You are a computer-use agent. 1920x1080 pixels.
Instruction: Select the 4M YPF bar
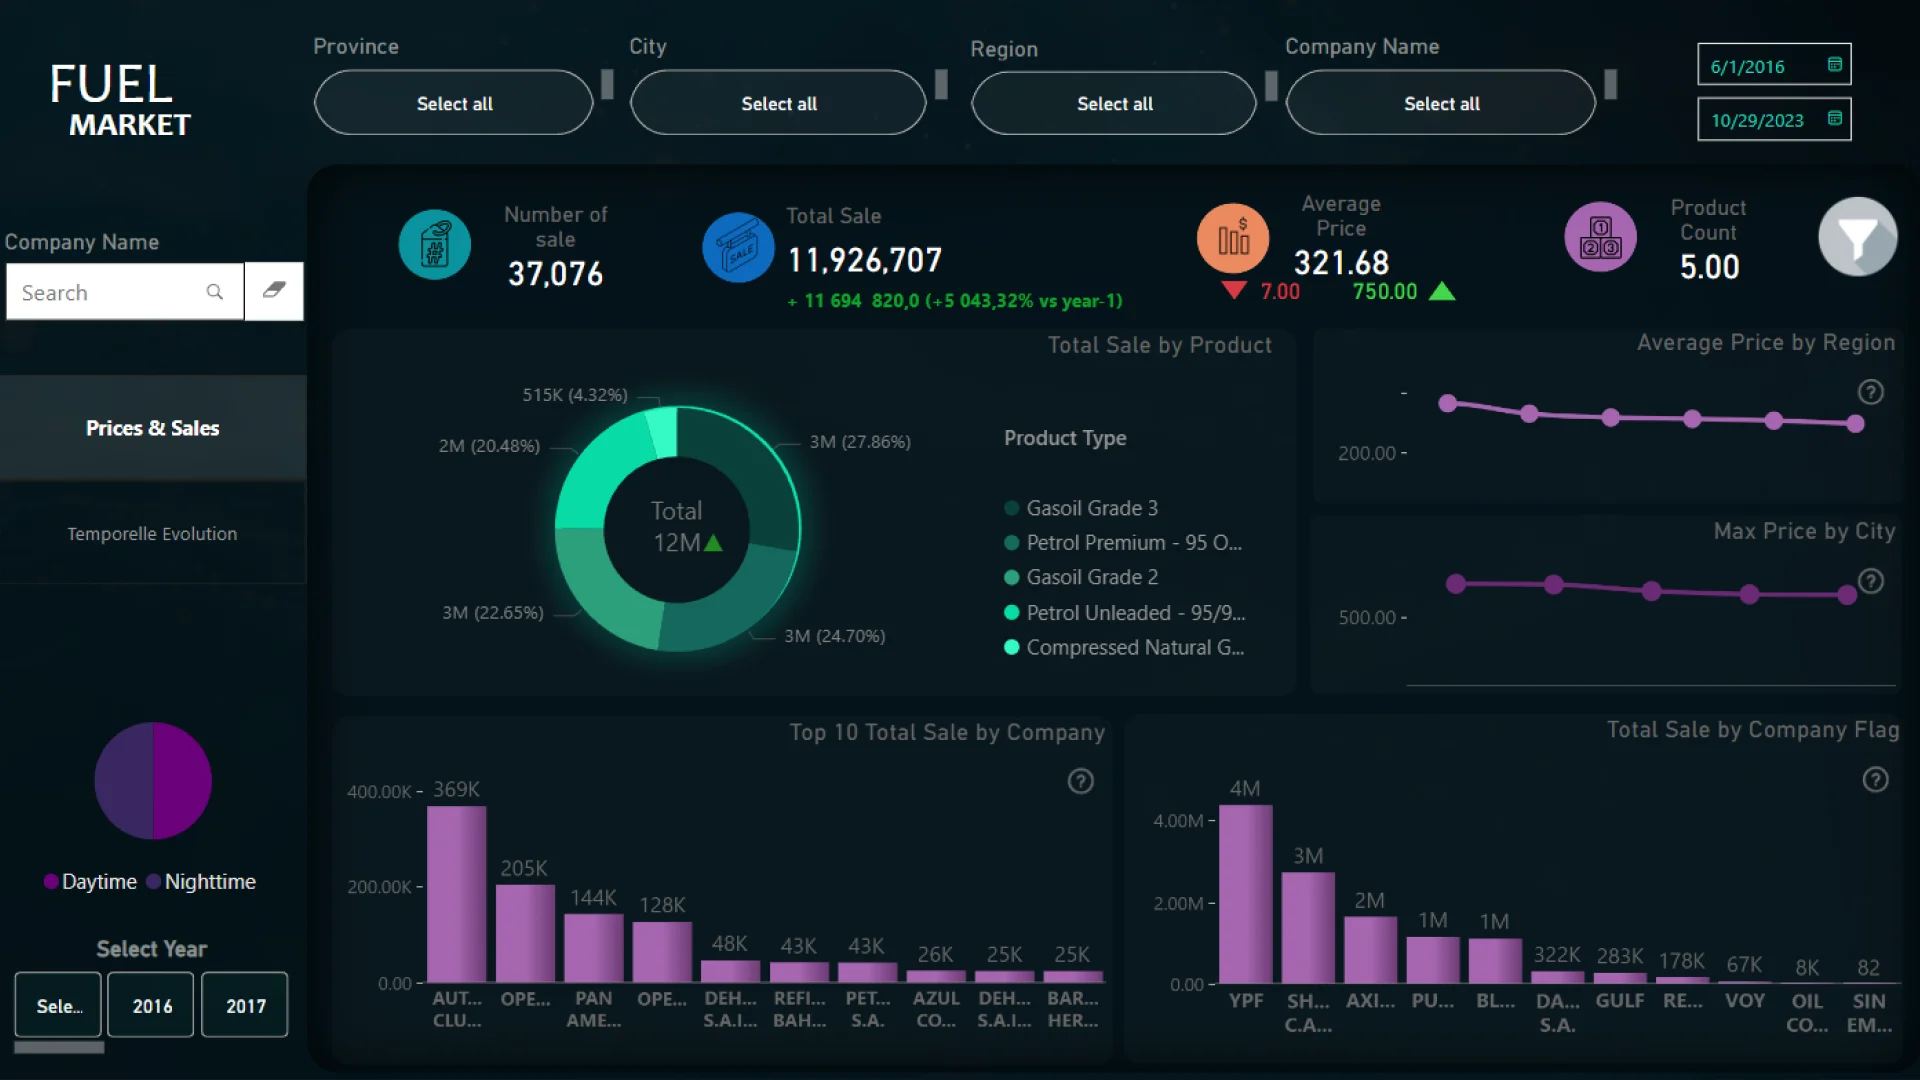click(x=1245, y=894)
